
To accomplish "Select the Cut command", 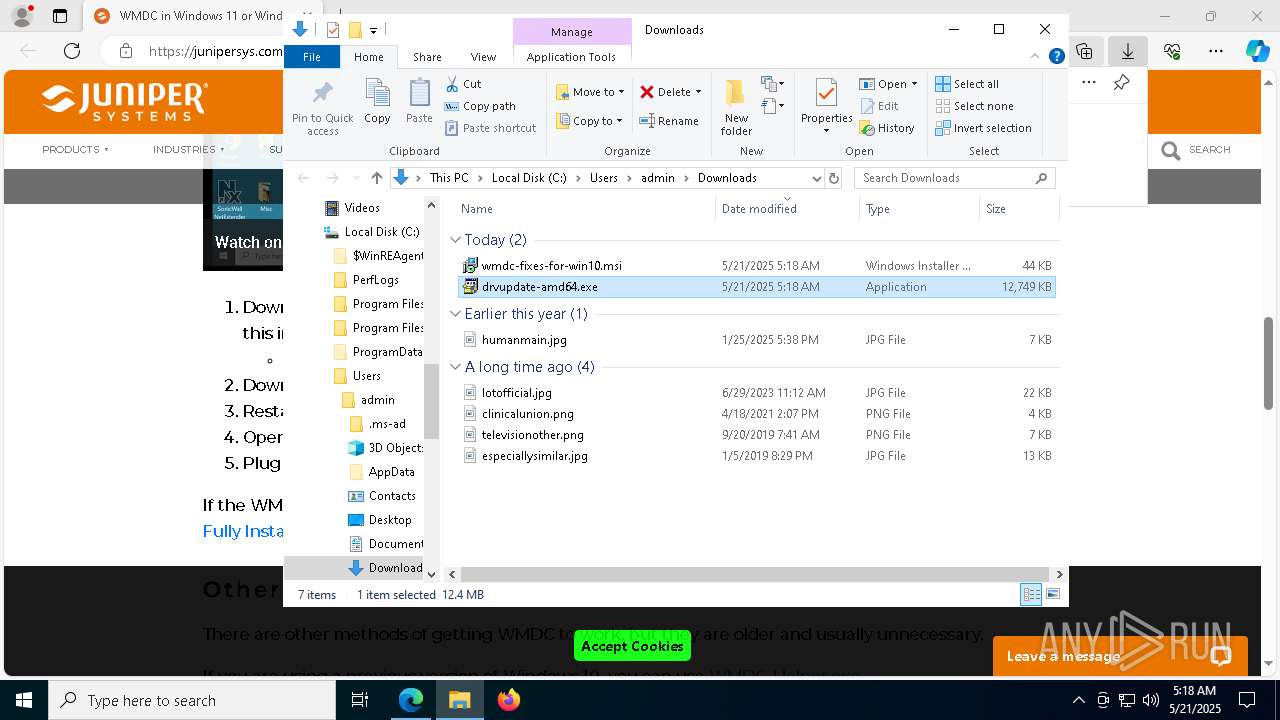I will coord(463,84).
